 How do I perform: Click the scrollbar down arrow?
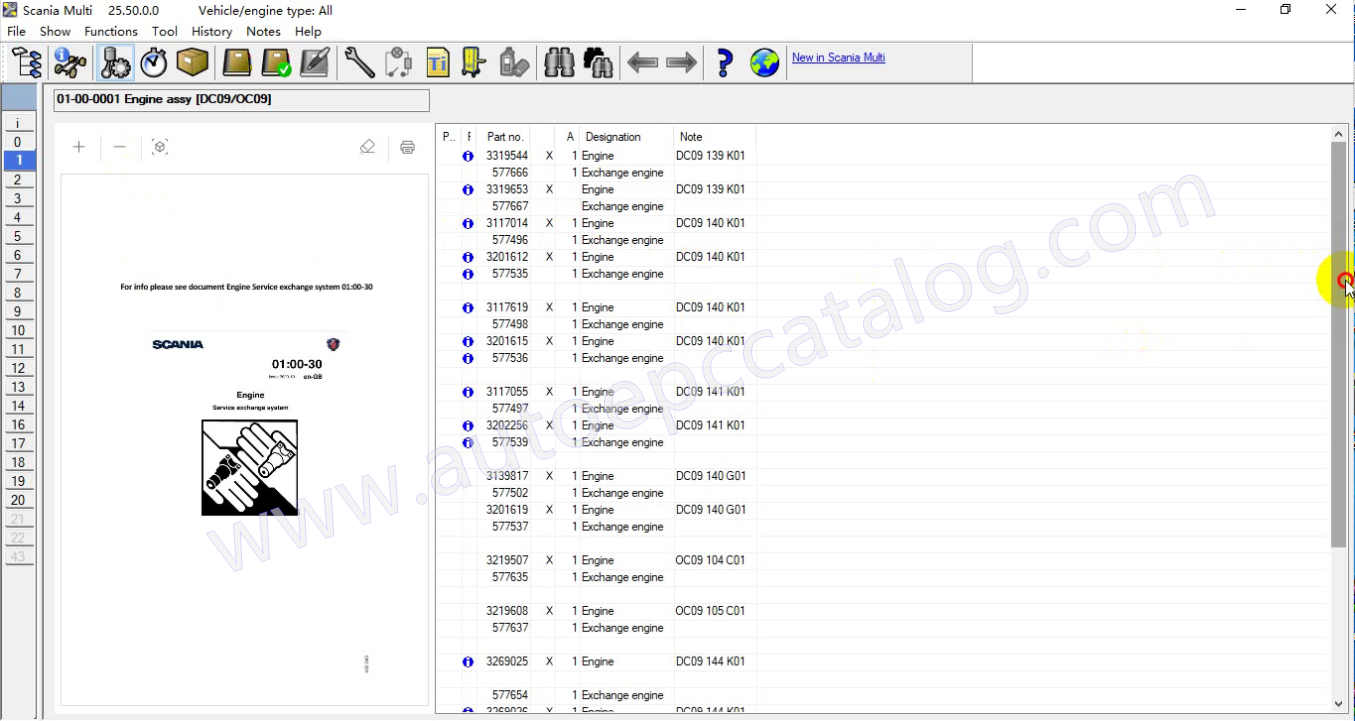[x=1339, y=704]
